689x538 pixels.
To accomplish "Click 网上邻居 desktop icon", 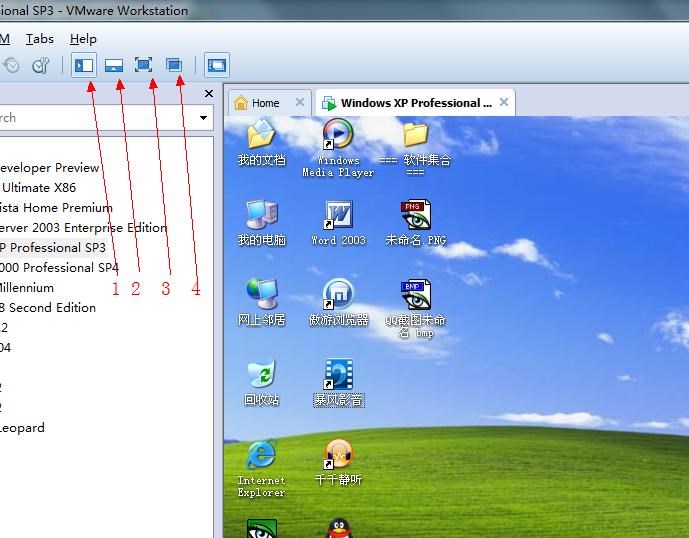I will [x=261, y=302].
